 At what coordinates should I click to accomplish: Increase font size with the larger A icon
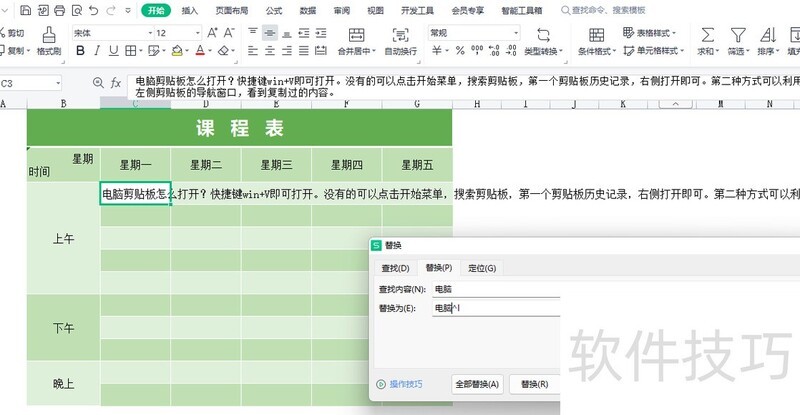pyautogui.click(x=212, y=33)
